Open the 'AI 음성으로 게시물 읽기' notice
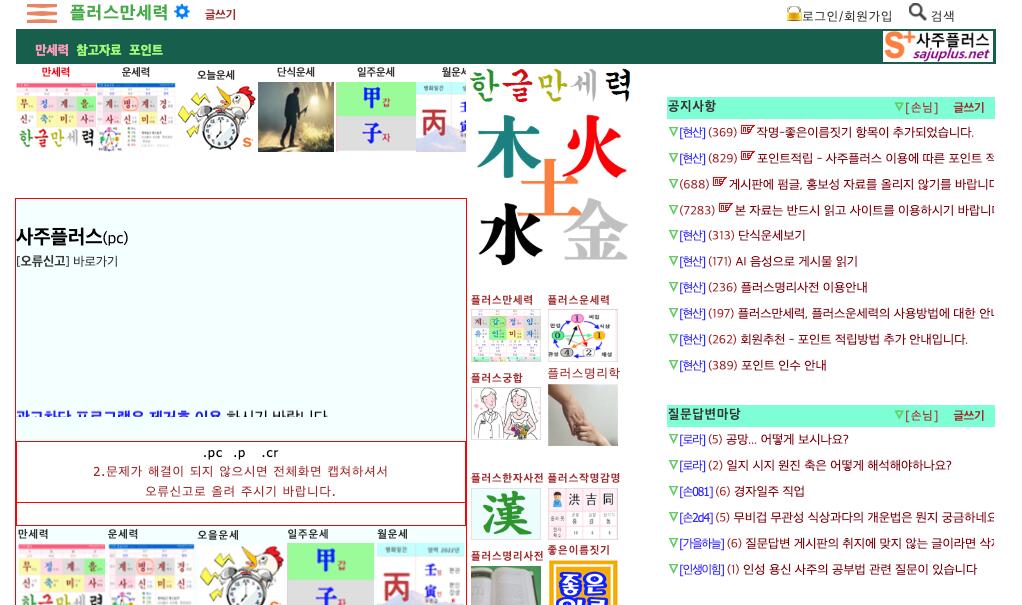This screenshot has width=1022, height=605. point(796,261)
